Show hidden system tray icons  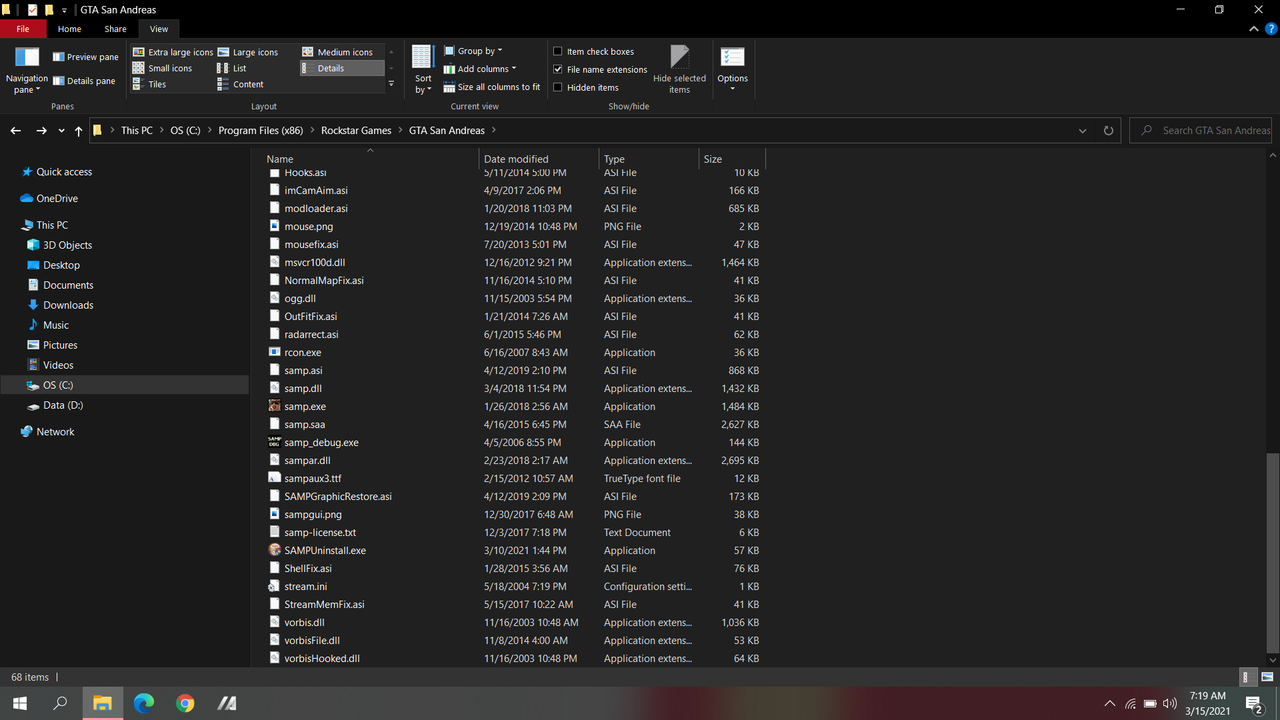click(x=1109, y=704)
